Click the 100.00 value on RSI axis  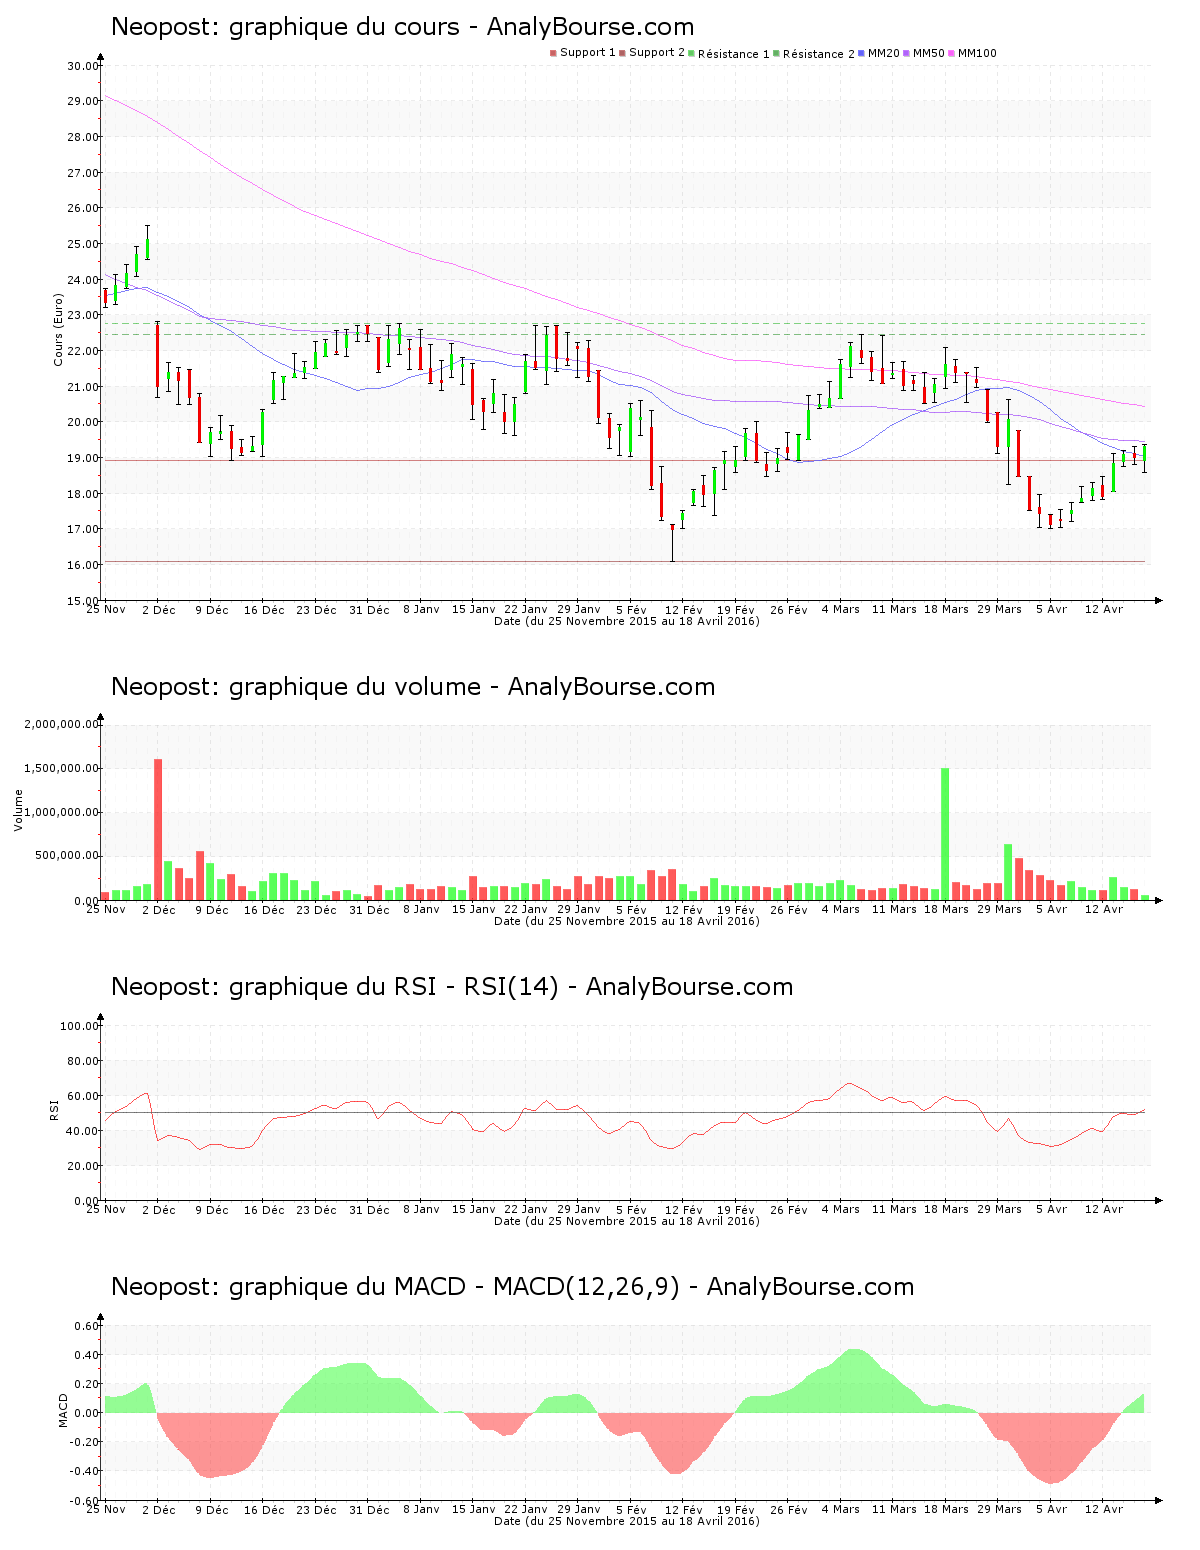tap(80, 1026)
